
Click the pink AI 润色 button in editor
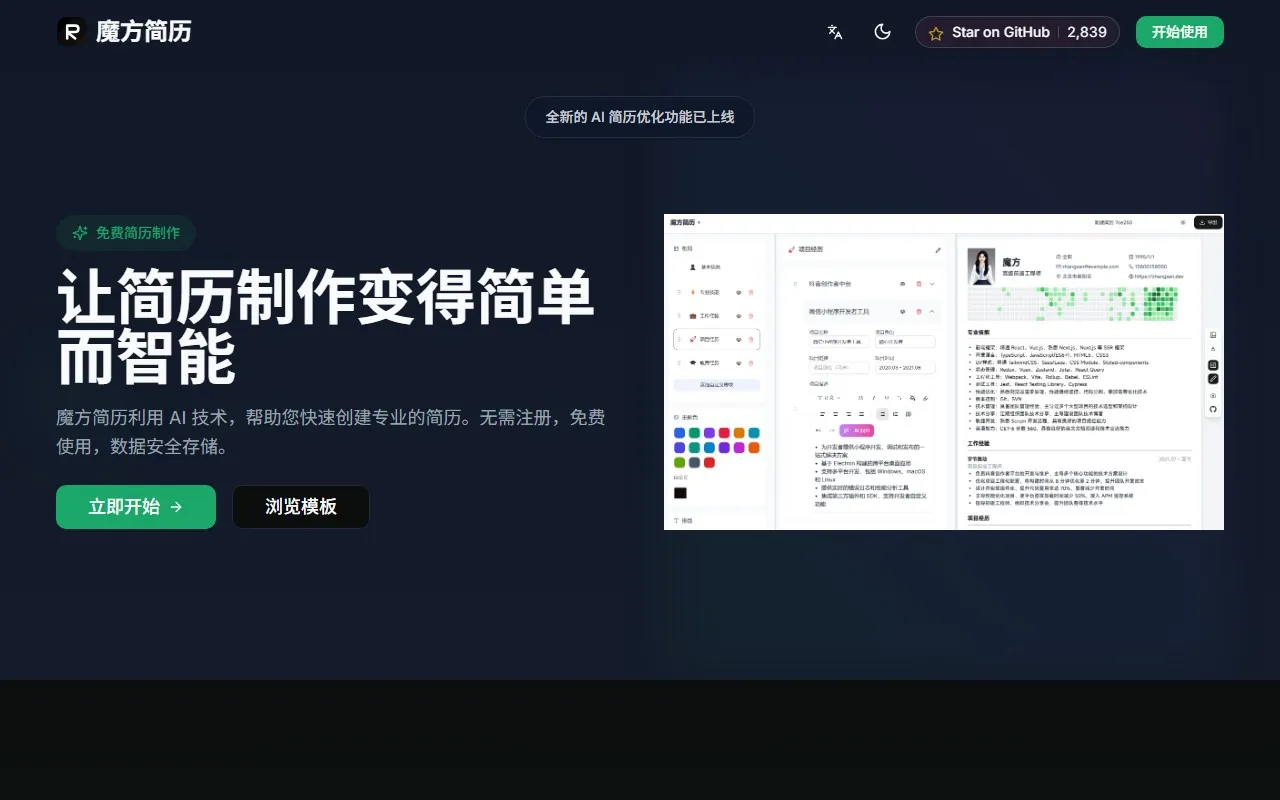pos(857,430)
